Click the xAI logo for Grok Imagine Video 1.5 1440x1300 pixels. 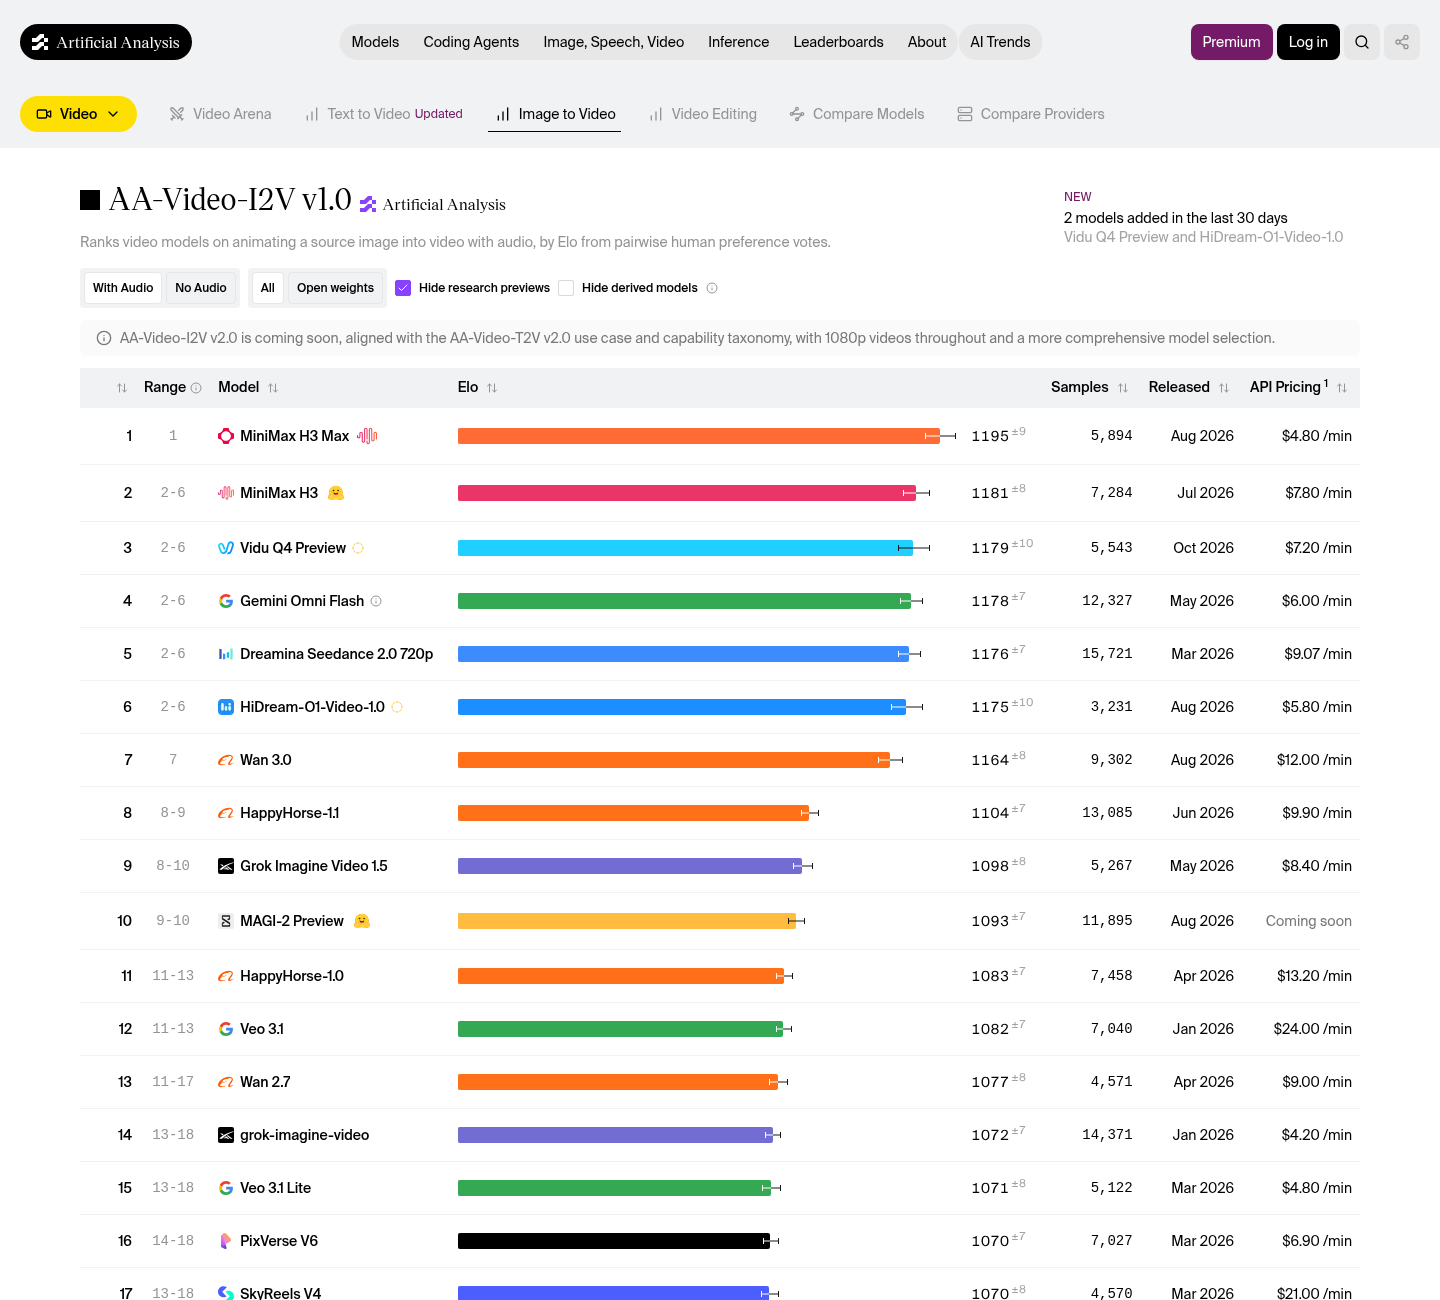click(226, 866)
